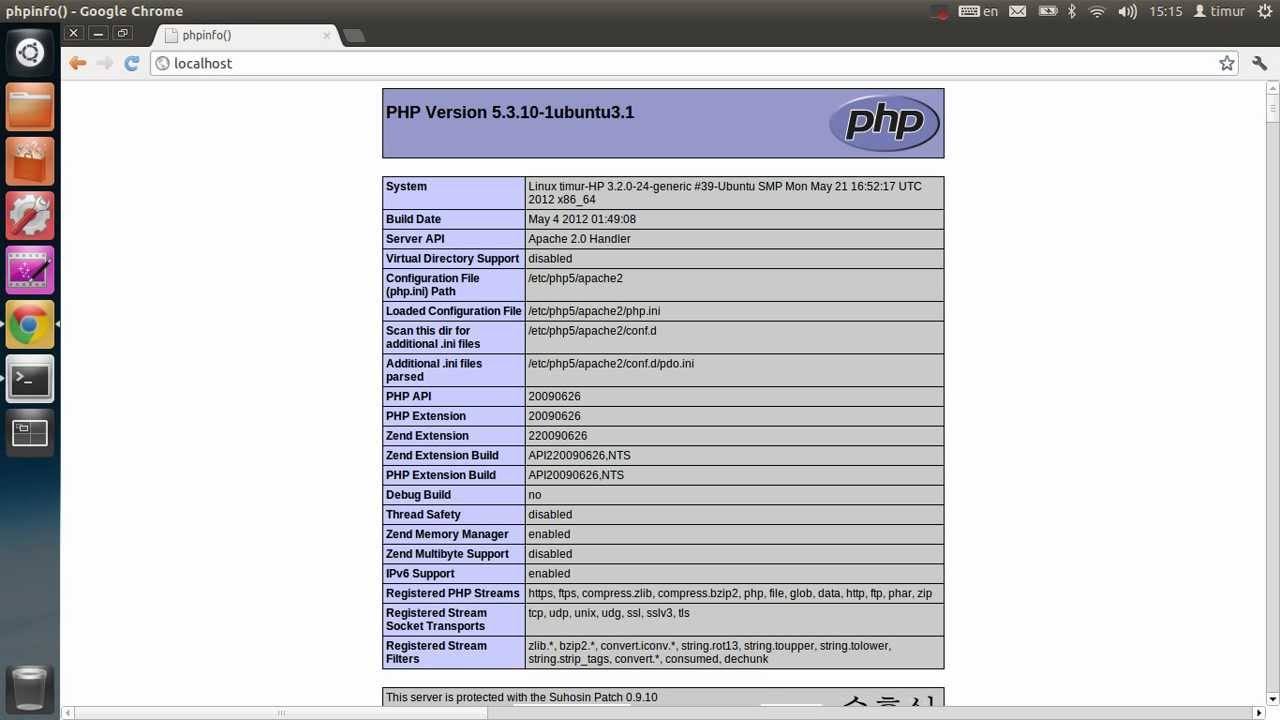
Task: Click the Thread Safety label
Action: tap(423, 515)
